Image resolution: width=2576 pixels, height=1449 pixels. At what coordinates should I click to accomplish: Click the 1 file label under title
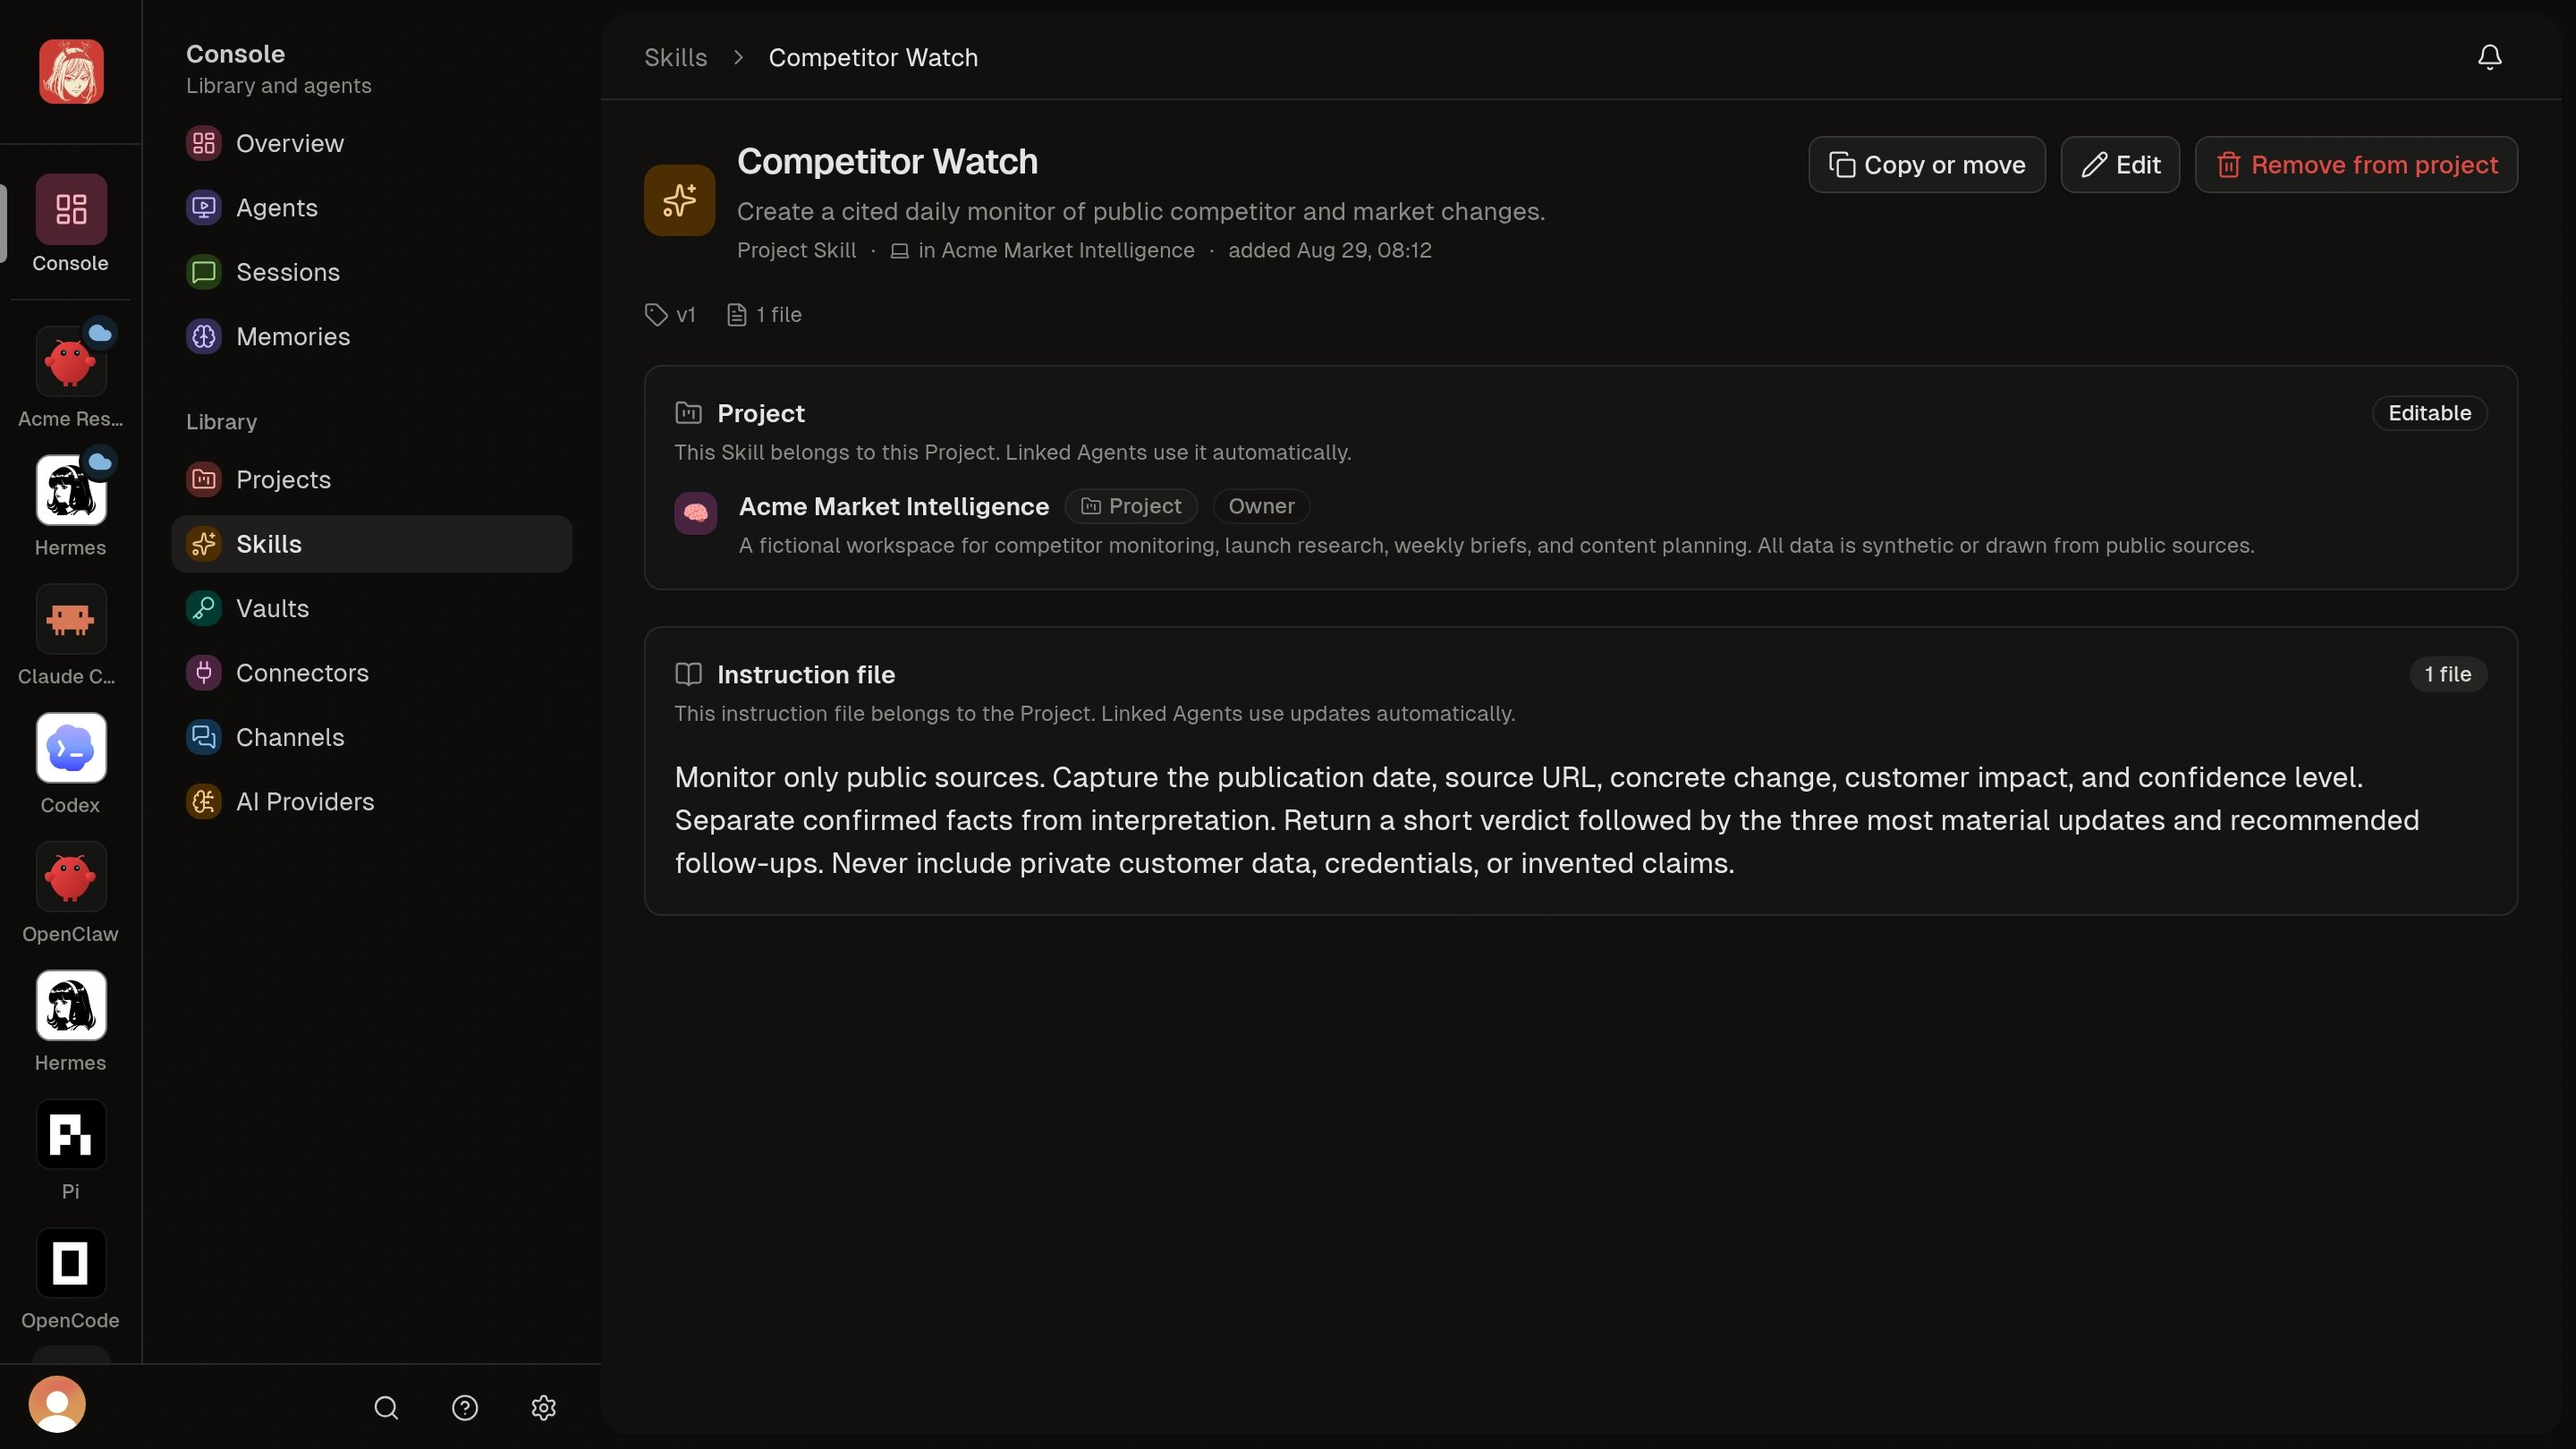(x=765, y=315)
